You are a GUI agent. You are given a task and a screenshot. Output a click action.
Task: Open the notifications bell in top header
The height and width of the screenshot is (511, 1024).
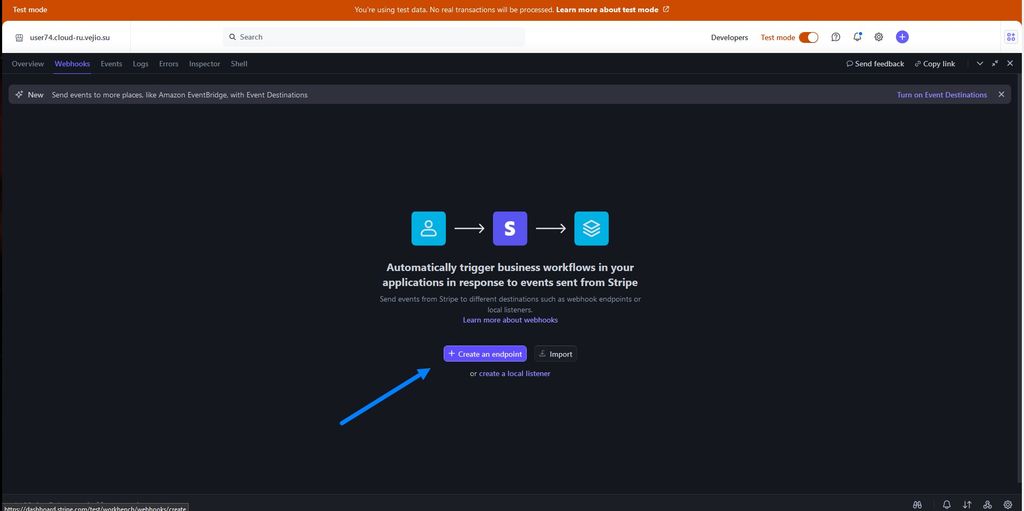[857, 37]
